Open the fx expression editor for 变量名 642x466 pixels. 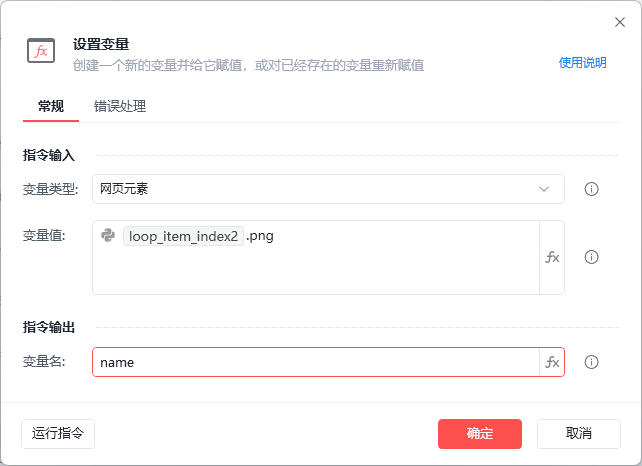[x=552, y=362]
